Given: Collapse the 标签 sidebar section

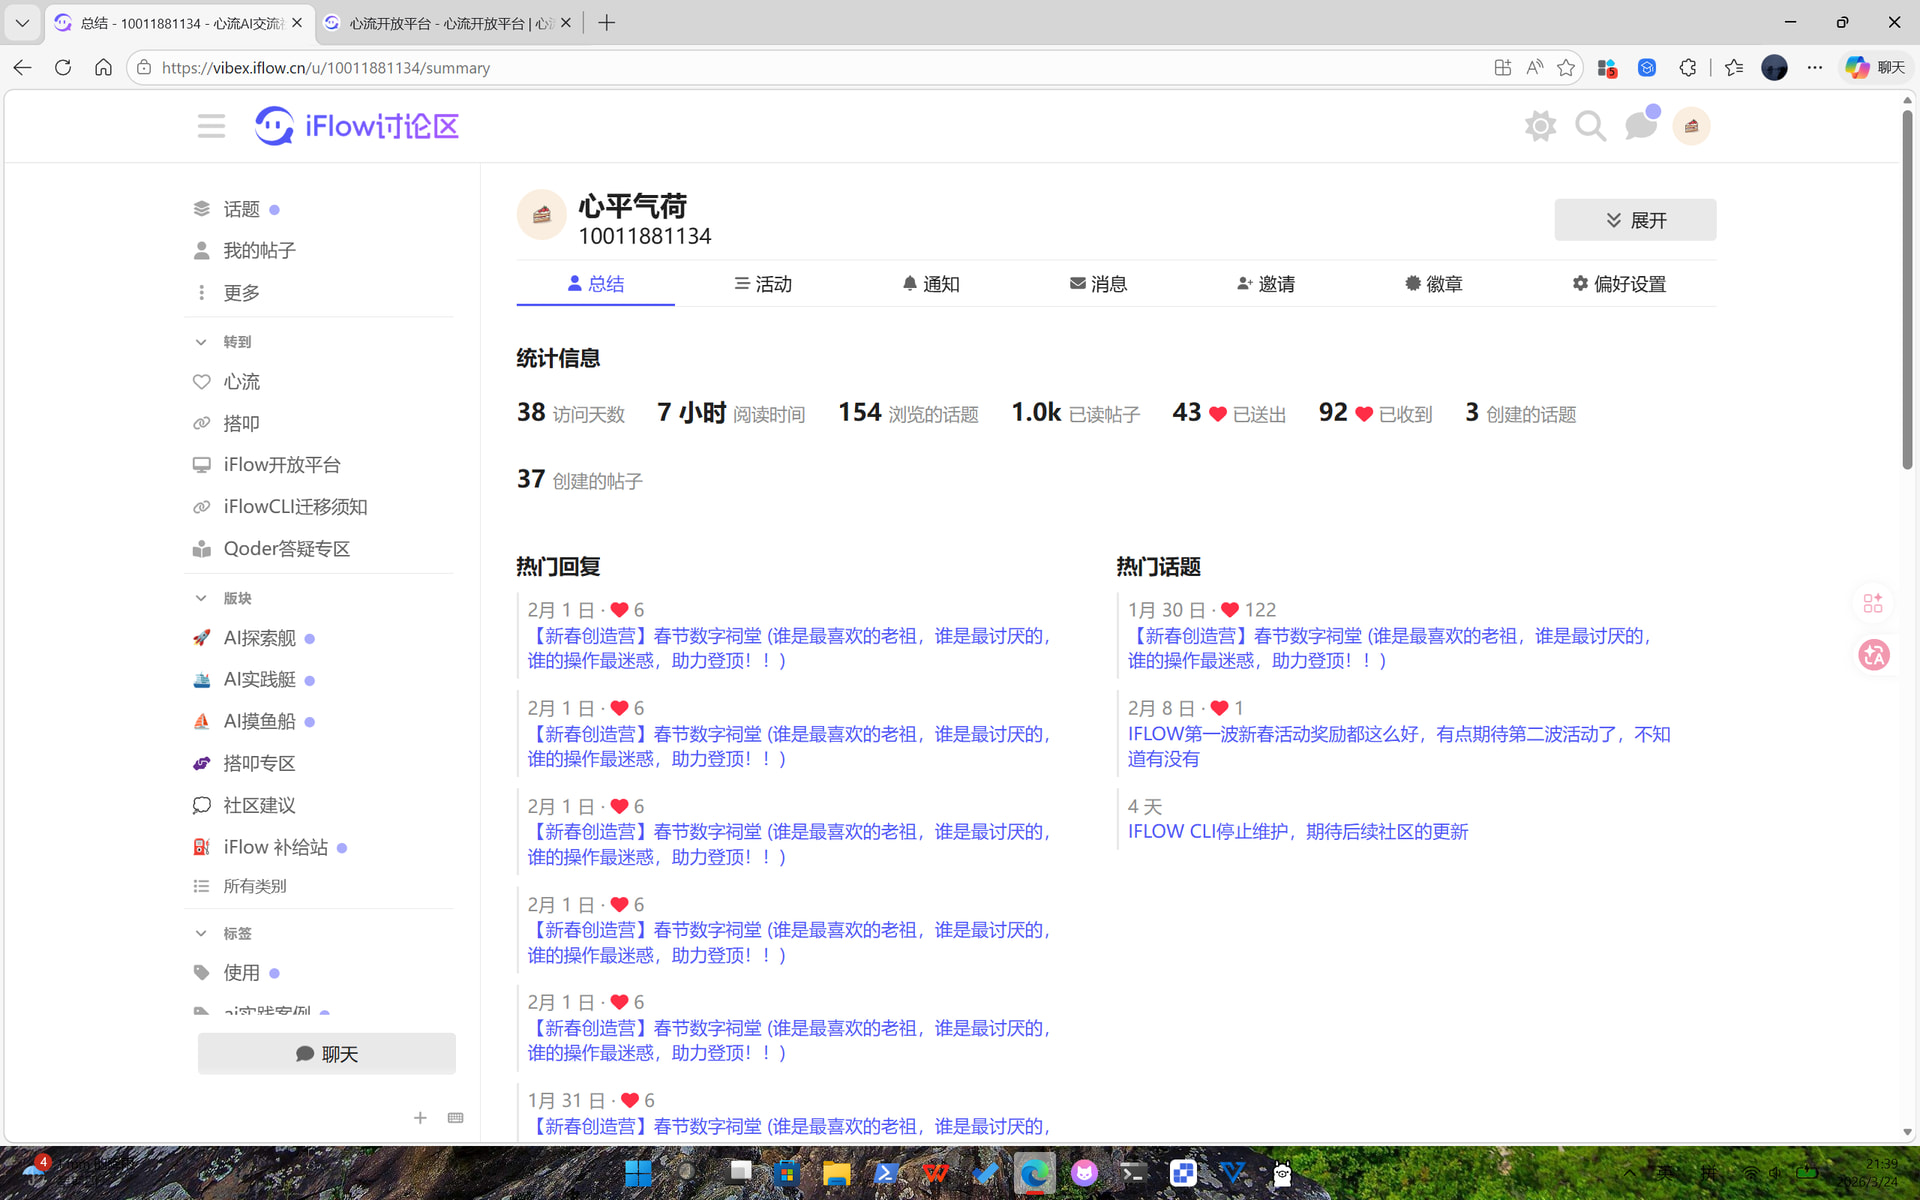Looking at the screenshot, I should tap(201, 933).
